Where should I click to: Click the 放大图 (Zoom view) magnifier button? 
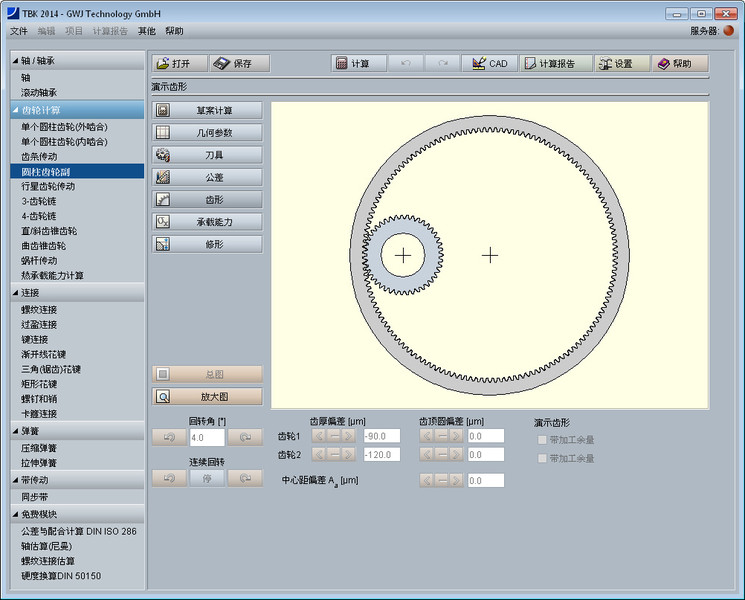tap(207, 396)
